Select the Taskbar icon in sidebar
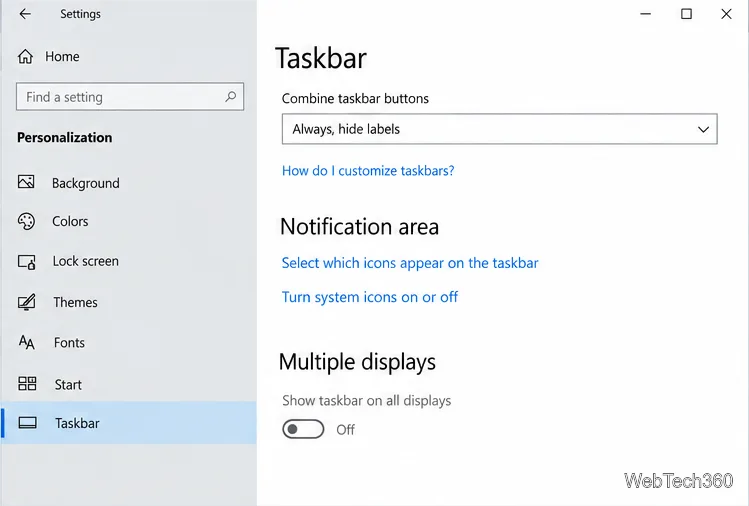This screenshot has width=749, height=506. pyautogui.click(x=27, y=423)
